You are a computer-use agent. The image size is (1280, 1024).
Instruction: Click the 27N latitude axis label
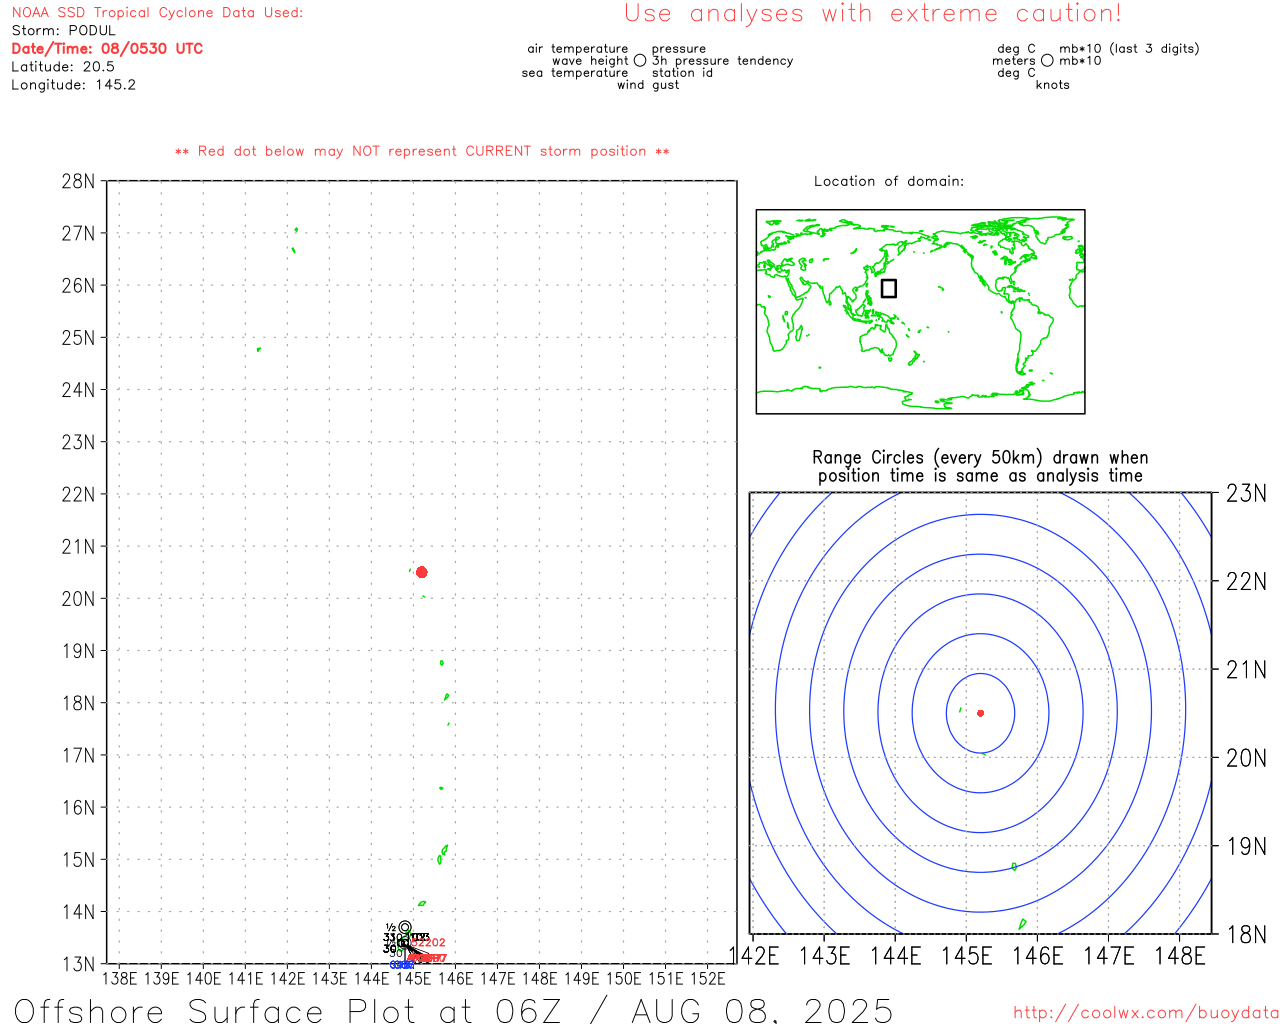pos(78,234)
